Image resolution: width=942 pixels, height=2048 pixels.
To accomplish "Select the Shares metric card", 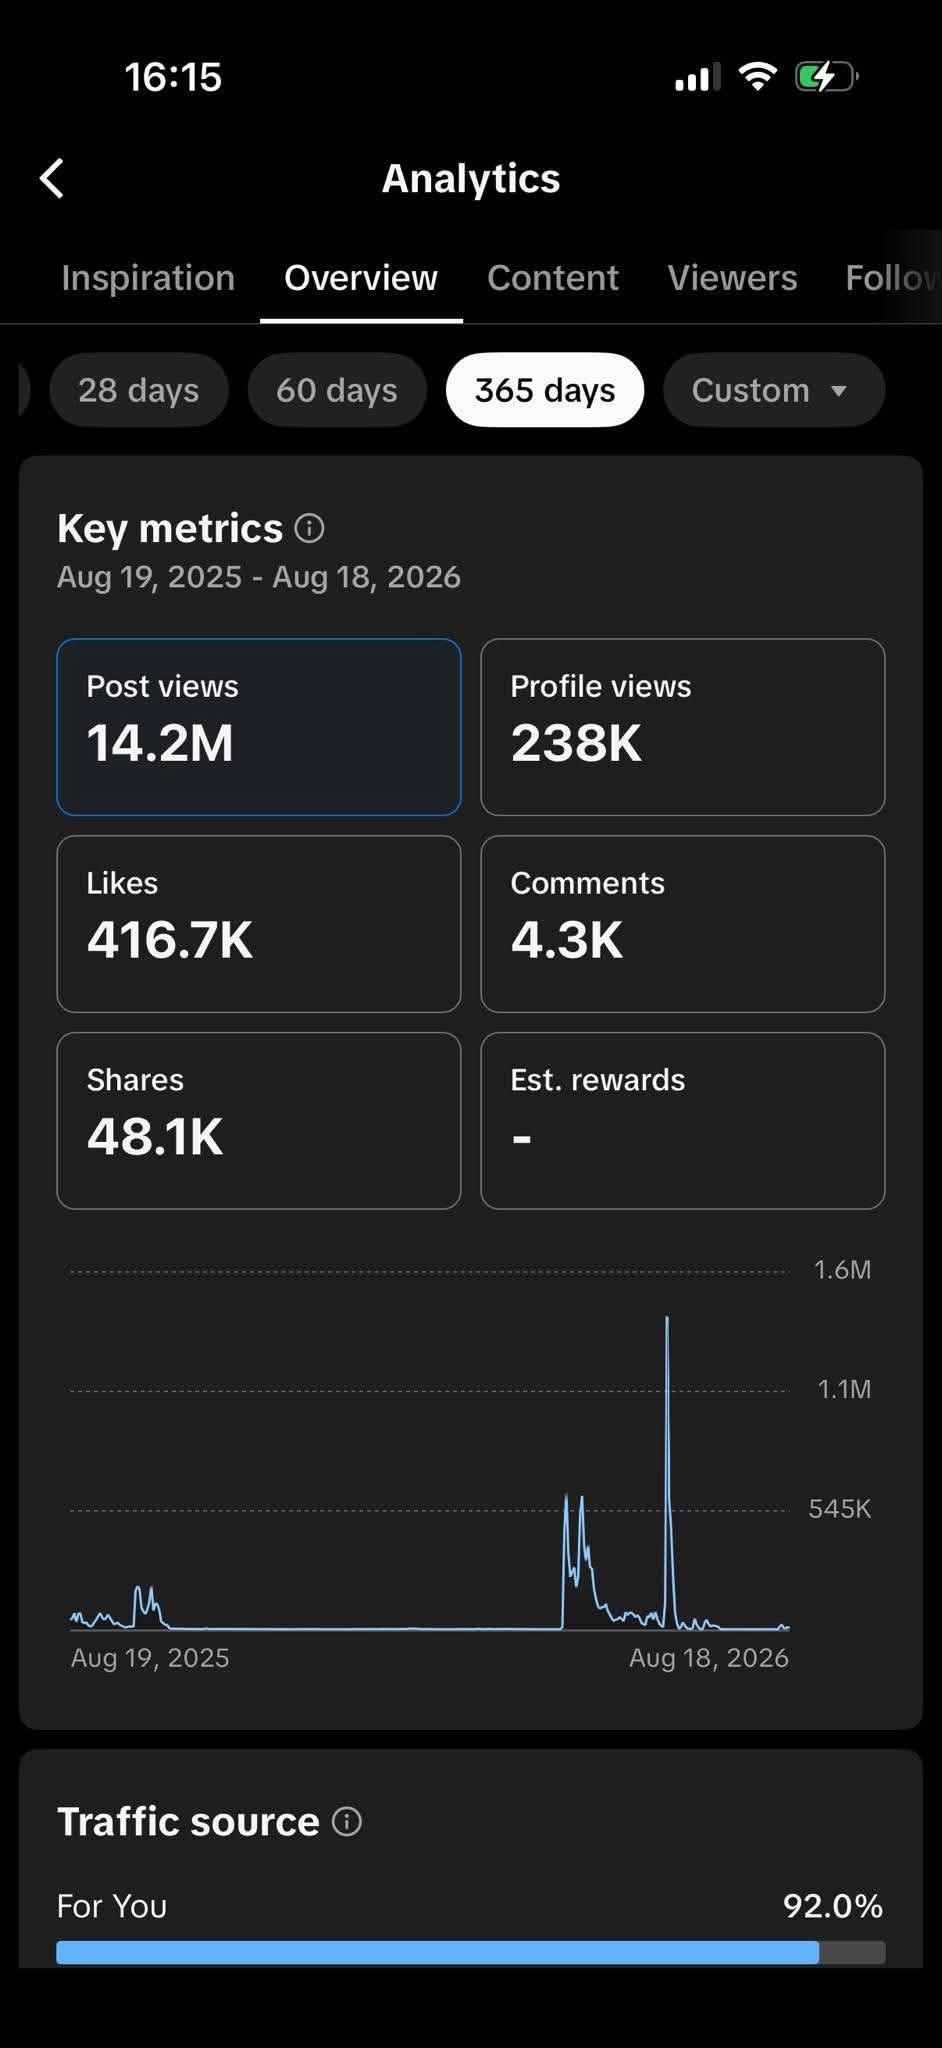I will (259, 1121).
